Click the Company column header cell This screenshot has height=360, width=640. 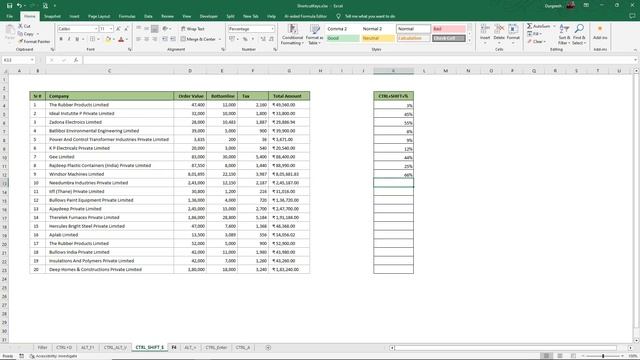coord(109,96)
